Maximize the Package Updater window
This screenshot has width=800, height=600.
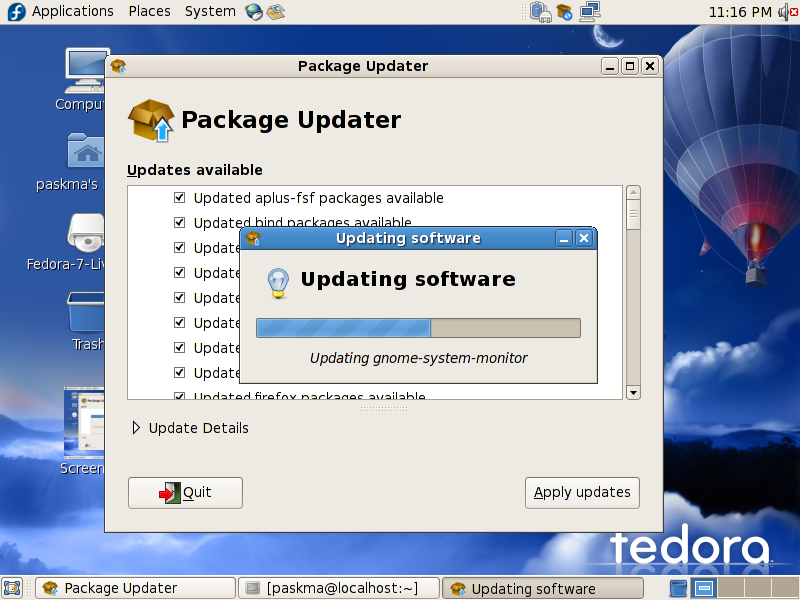(x=630, y=66)
